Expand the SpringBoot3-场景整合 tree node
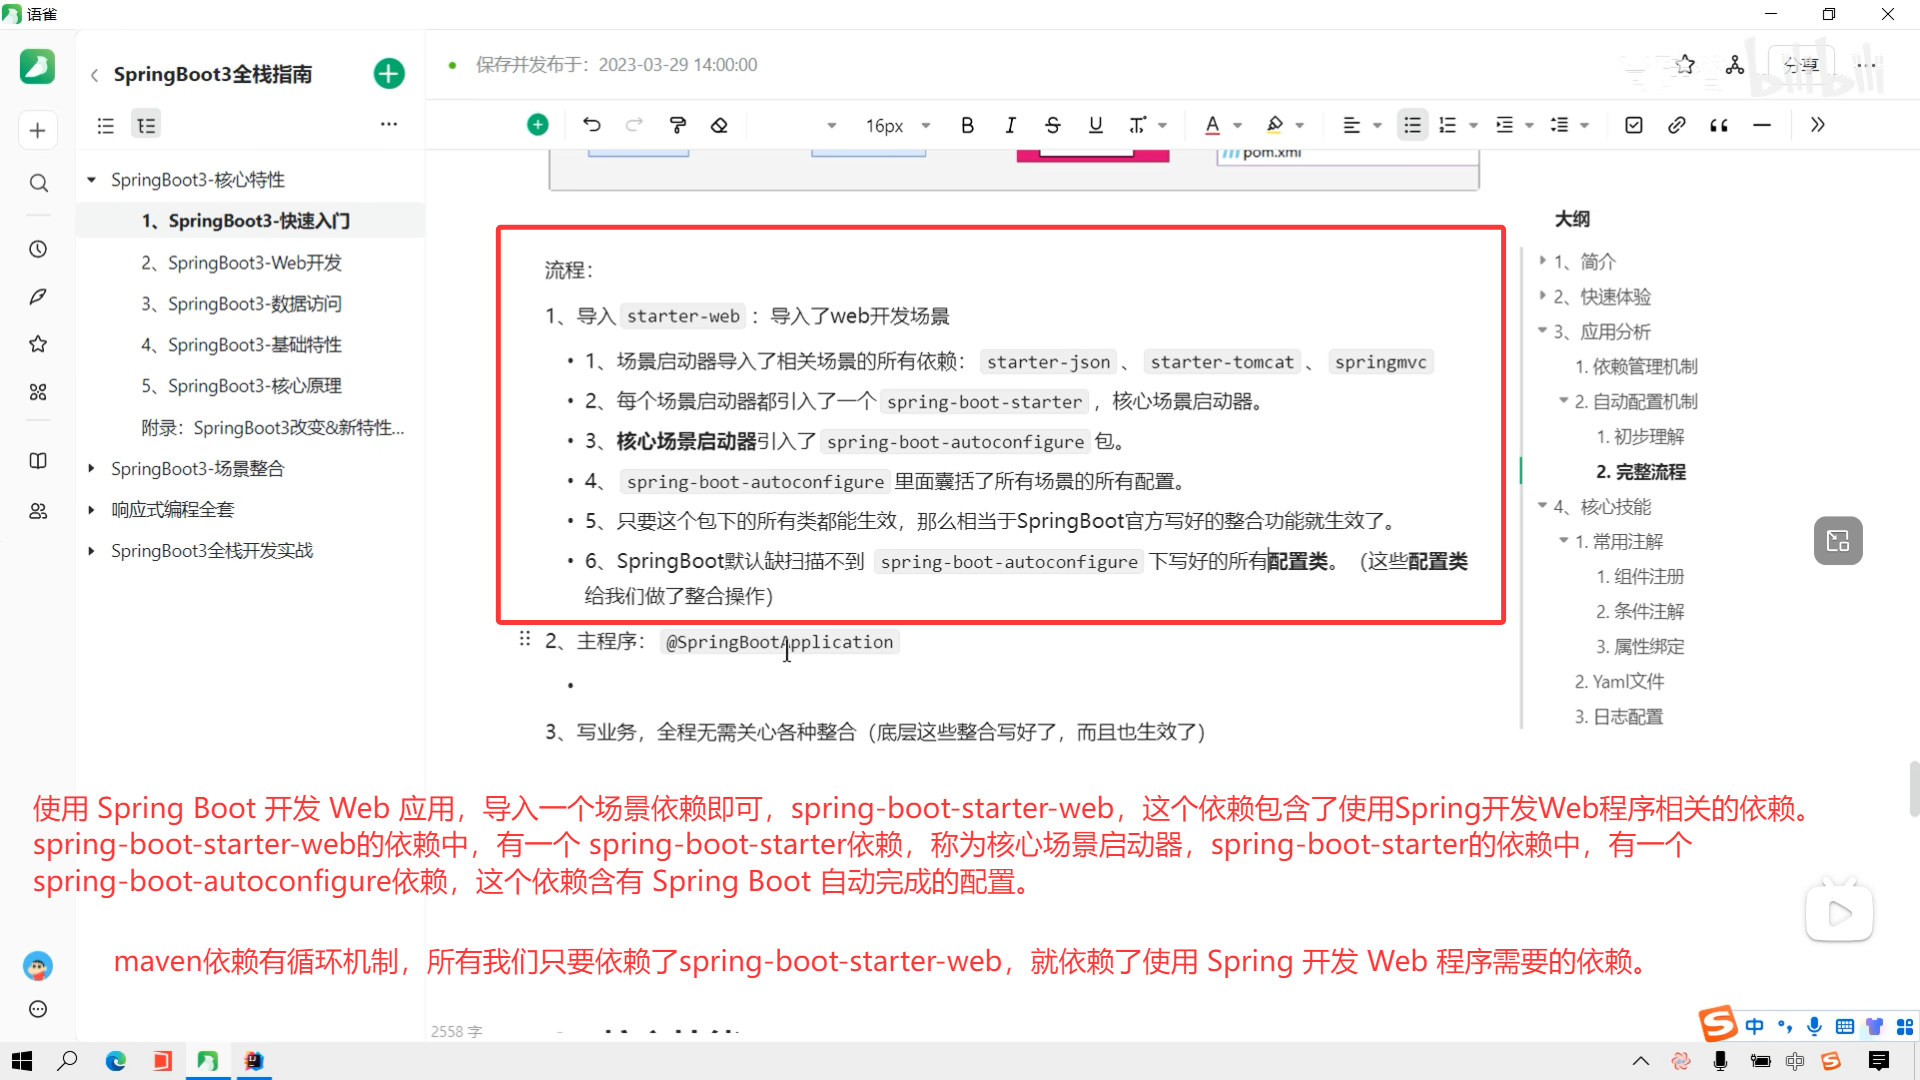 tap(91, 469)
